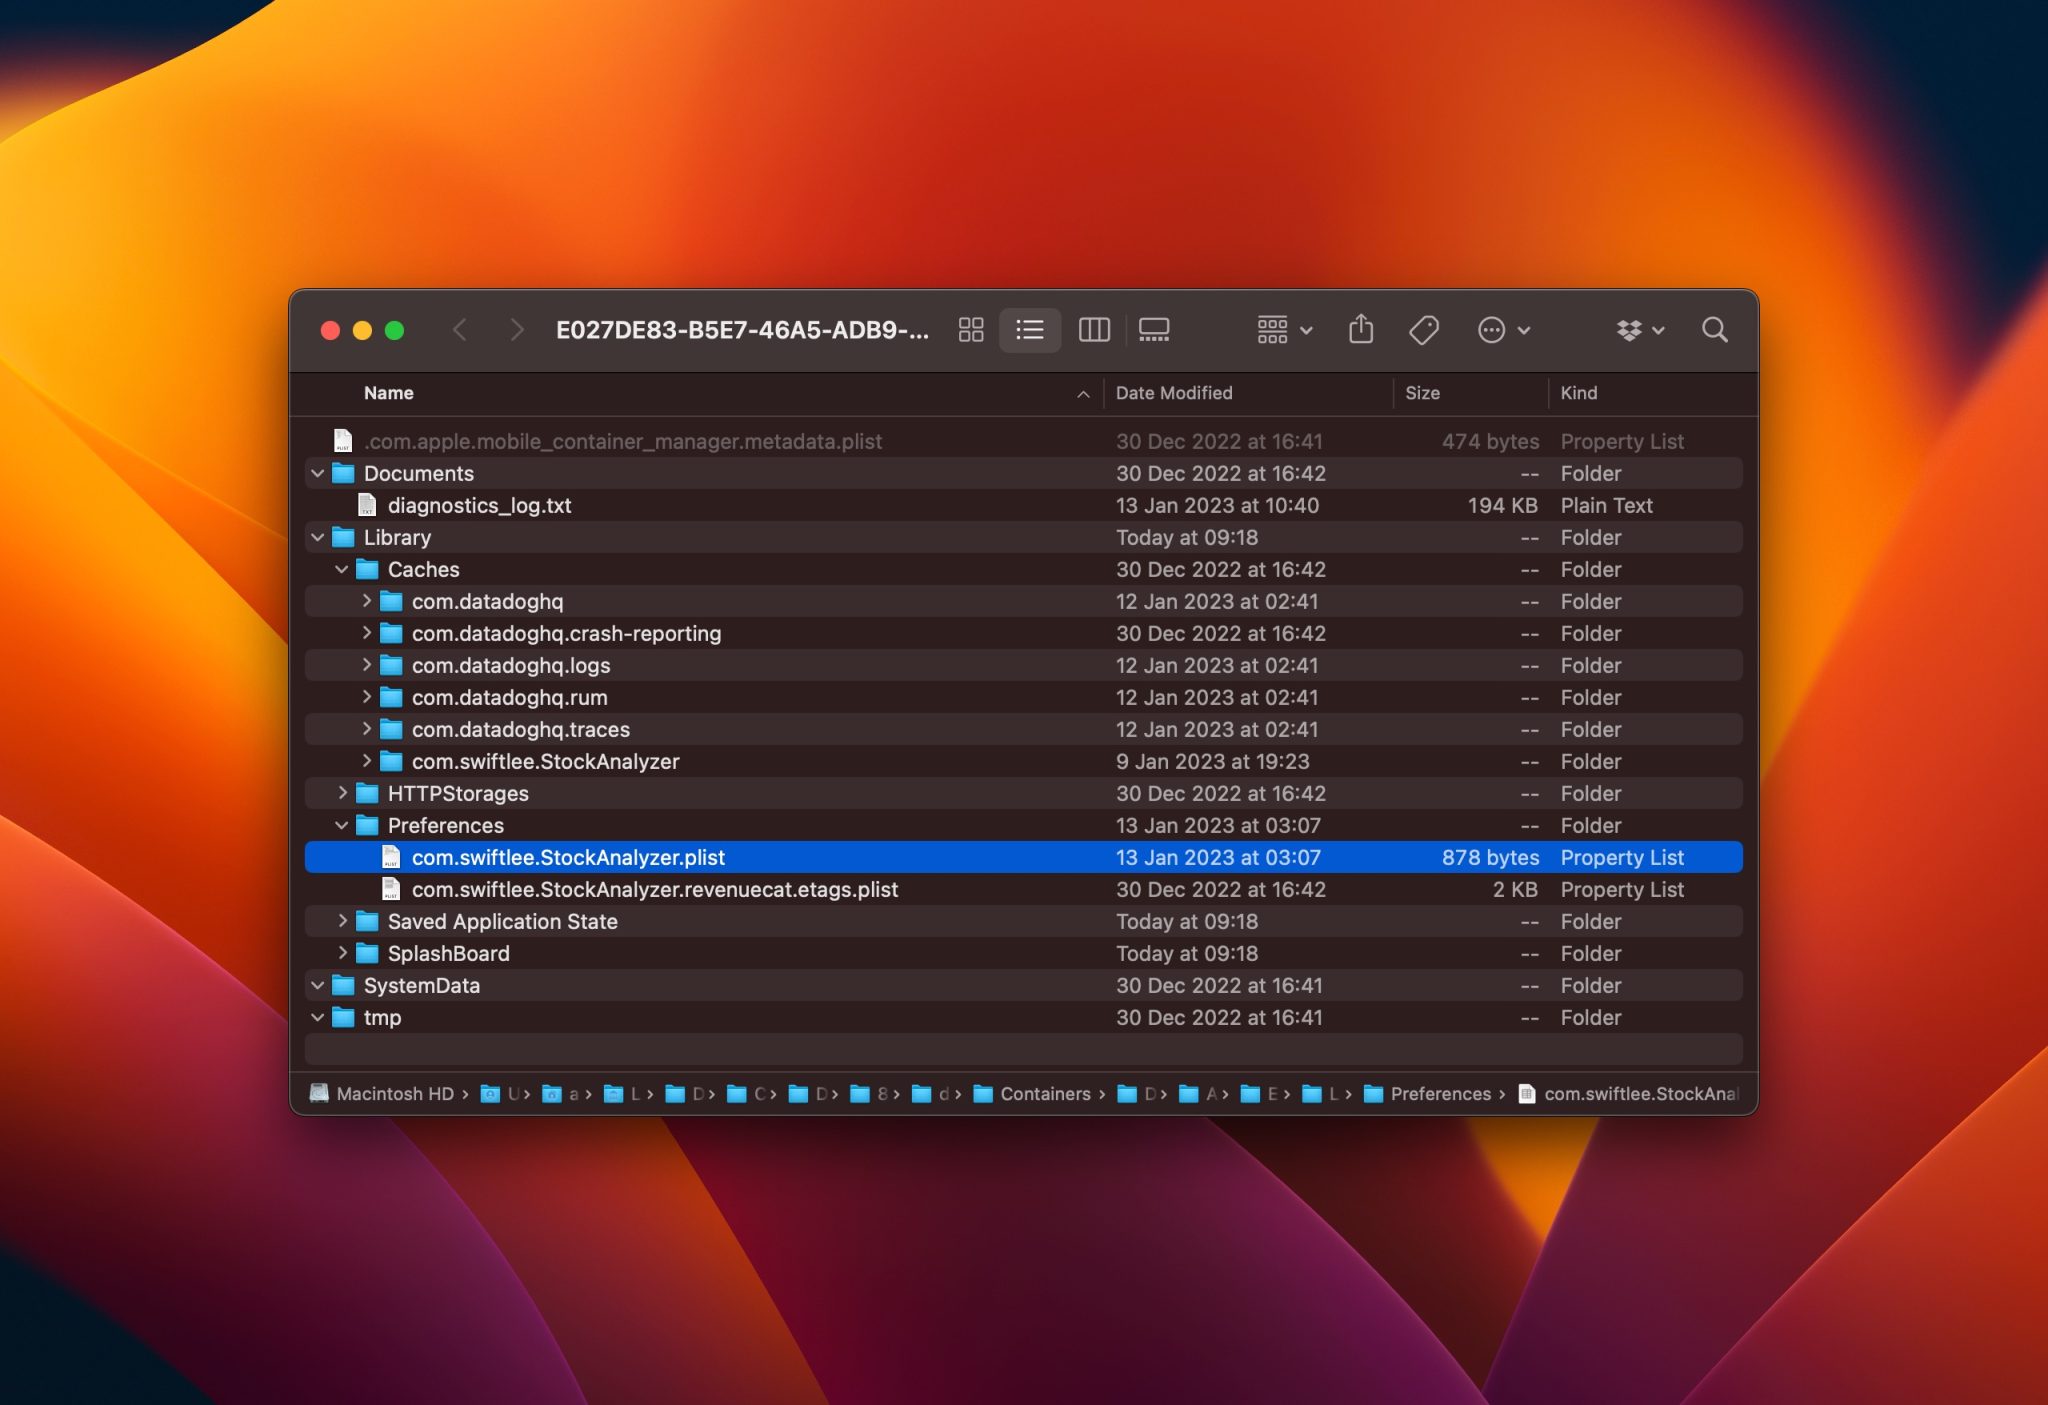Open Containers in the path bar
This screenshot has height=1405, width=2048.
[1044, 1094]
